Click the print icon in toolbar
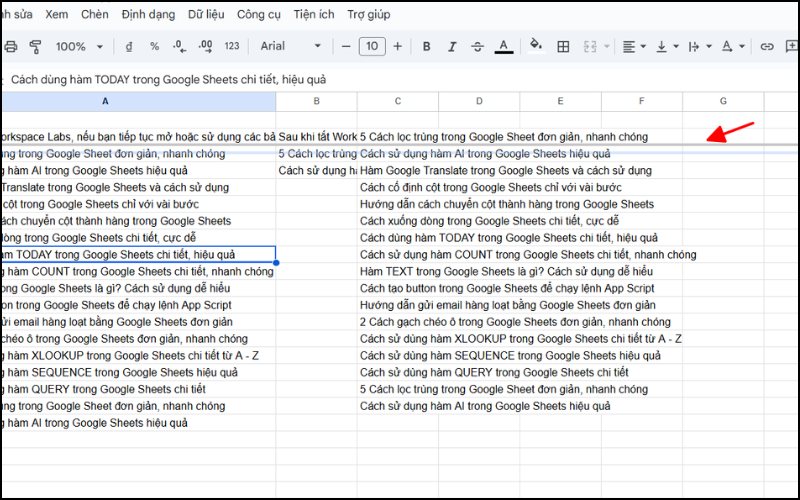Screen dimensions: 800x500 [11, 46]
